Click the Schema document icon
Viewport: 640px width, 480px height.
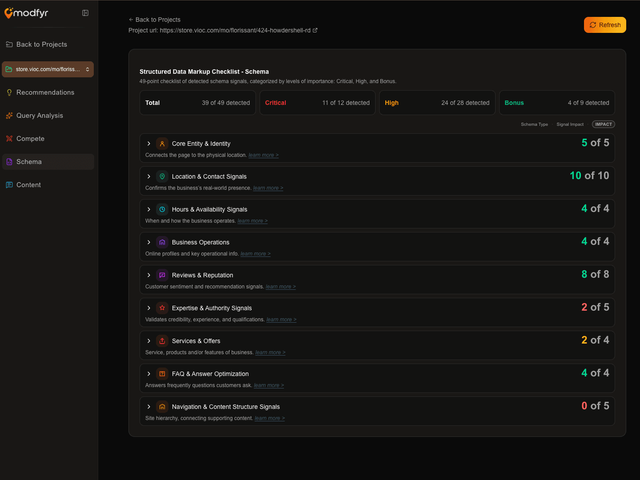click(x=9, y=162)
